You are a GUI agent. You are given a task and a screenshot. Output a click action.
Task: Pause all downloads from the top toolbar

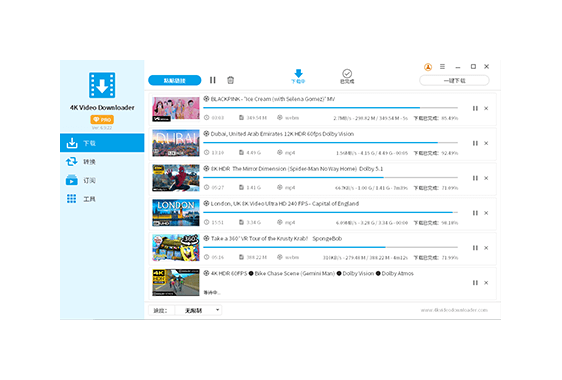point(213,80)
